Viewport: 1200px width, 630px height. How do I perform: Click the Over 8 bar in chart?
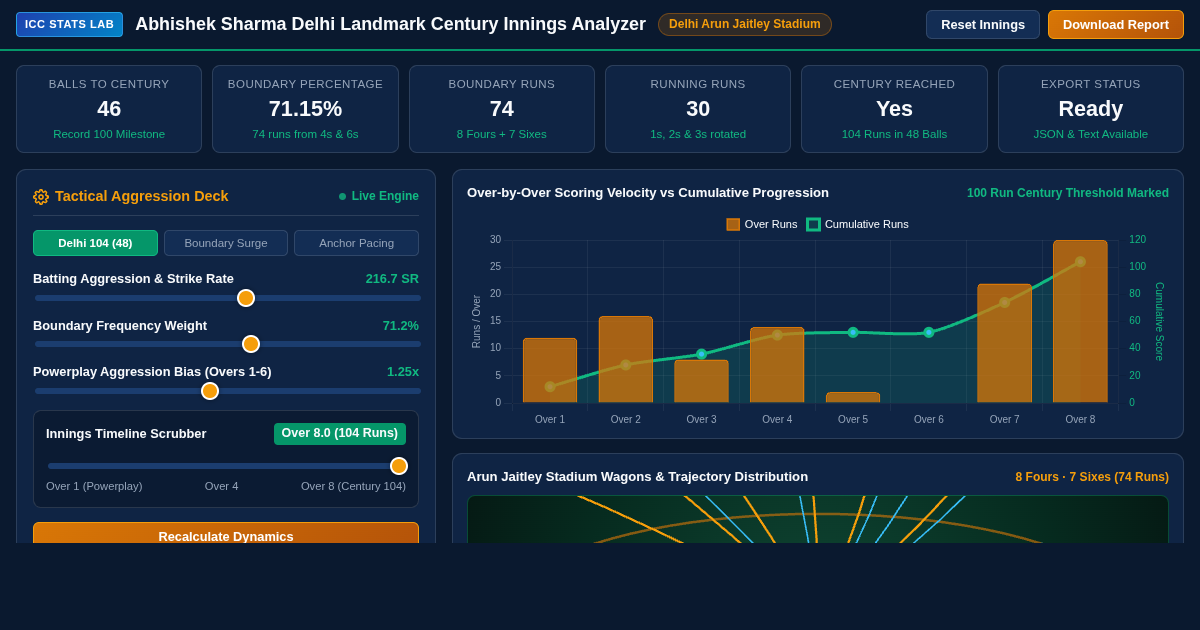1080,321
